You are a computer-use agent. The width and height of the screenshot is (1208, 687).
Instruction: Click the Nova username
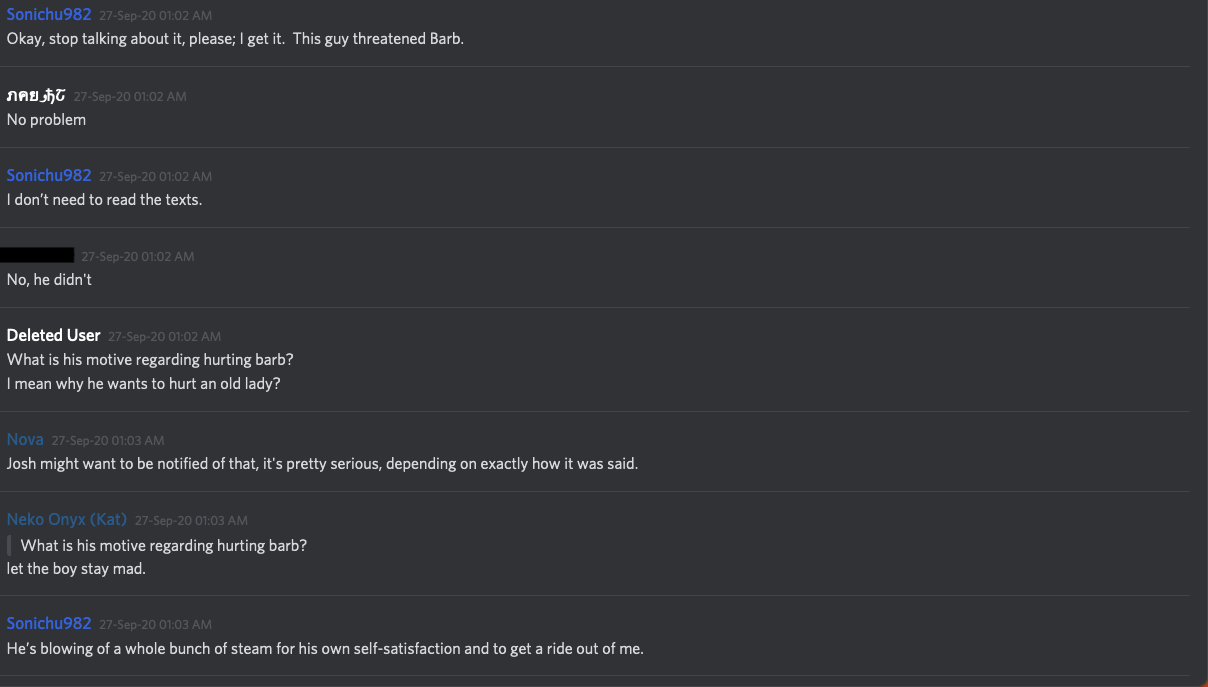coord(25,439)
